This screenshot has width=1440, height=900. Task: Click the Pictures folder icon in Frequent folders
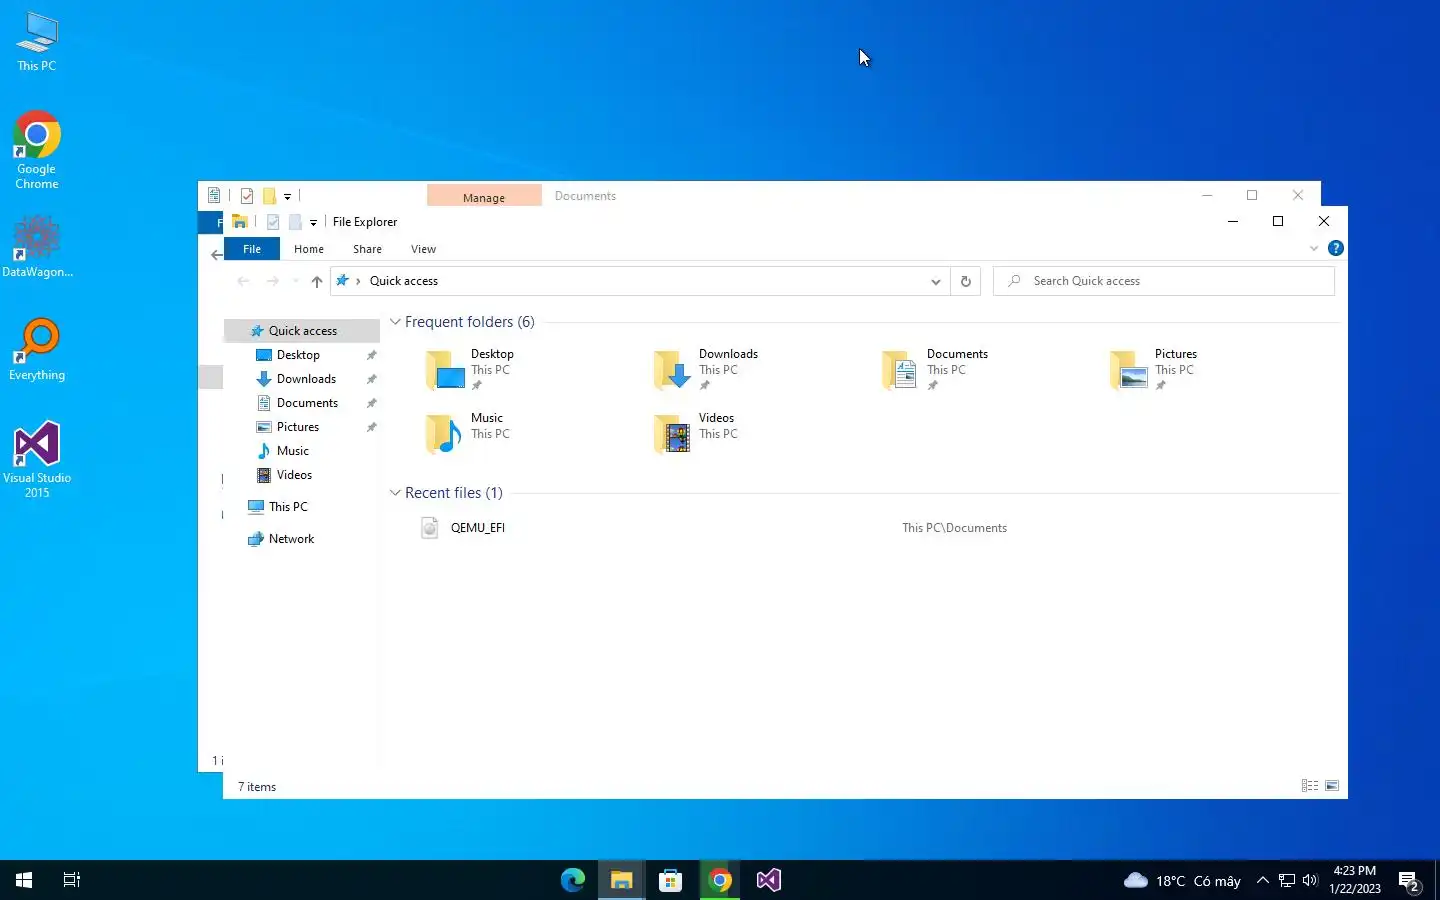click(x=1129, y=370)
